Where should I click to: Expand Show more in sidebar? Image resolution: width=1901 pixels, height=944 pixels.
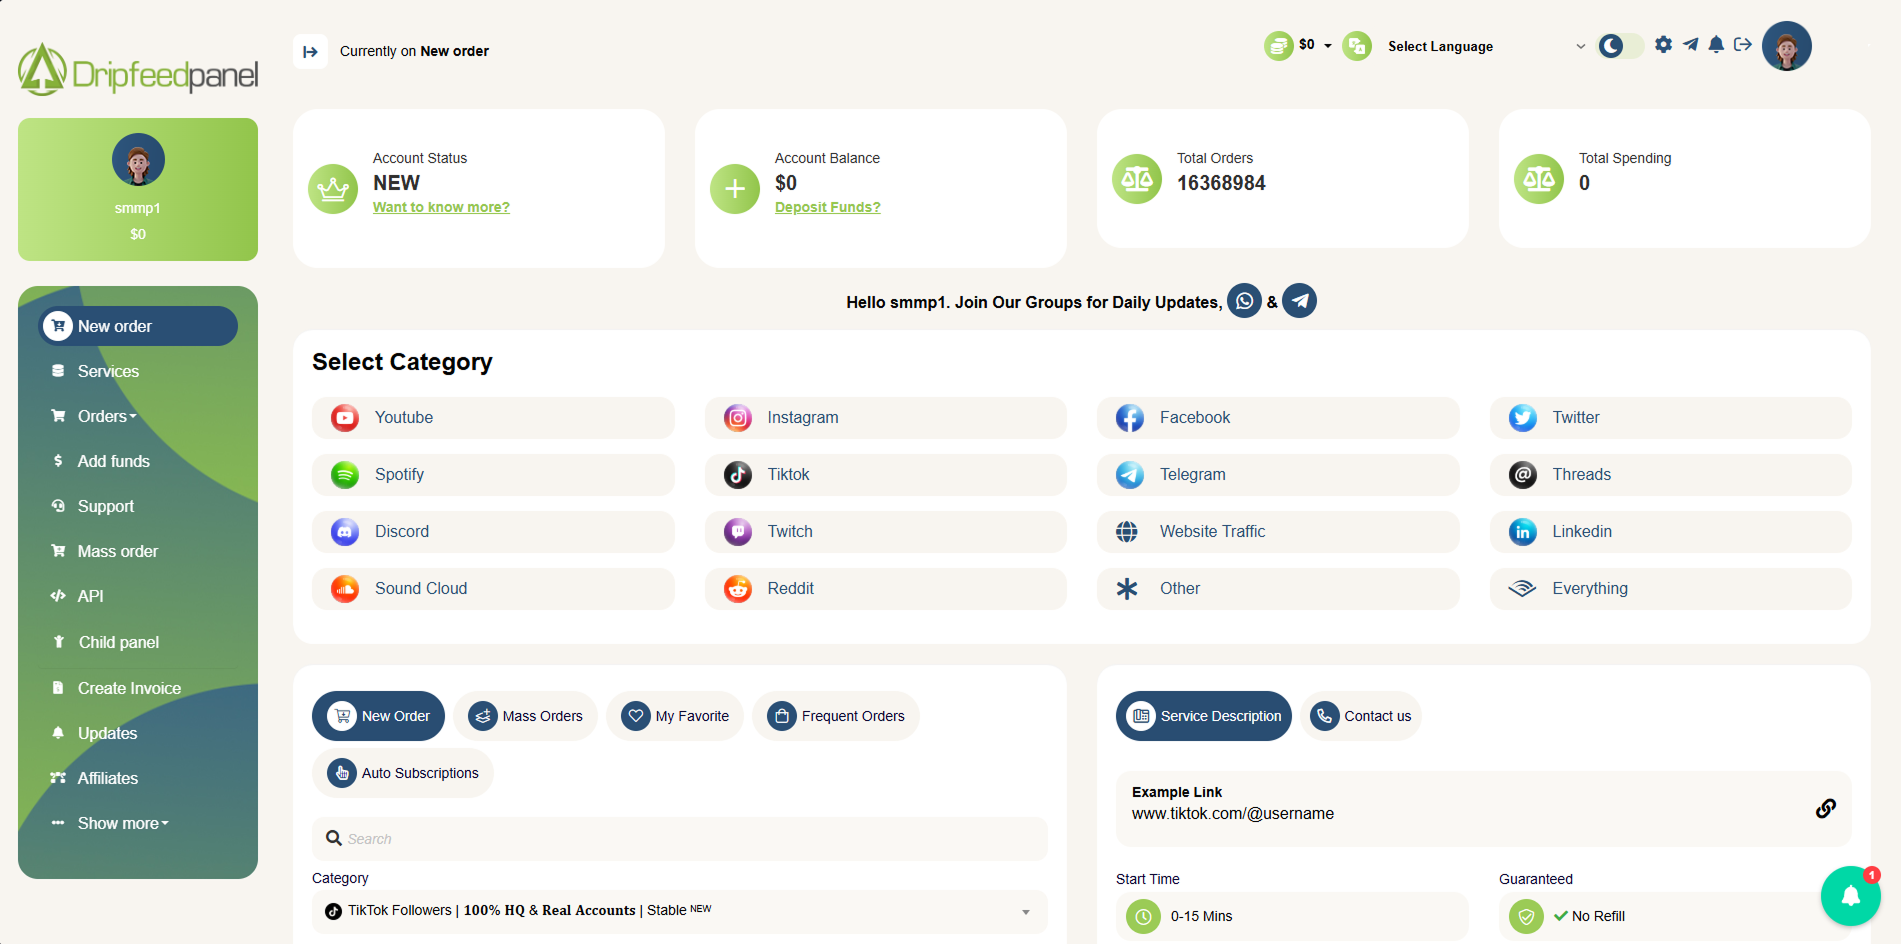pyautogui.click(x=138, y=823)
